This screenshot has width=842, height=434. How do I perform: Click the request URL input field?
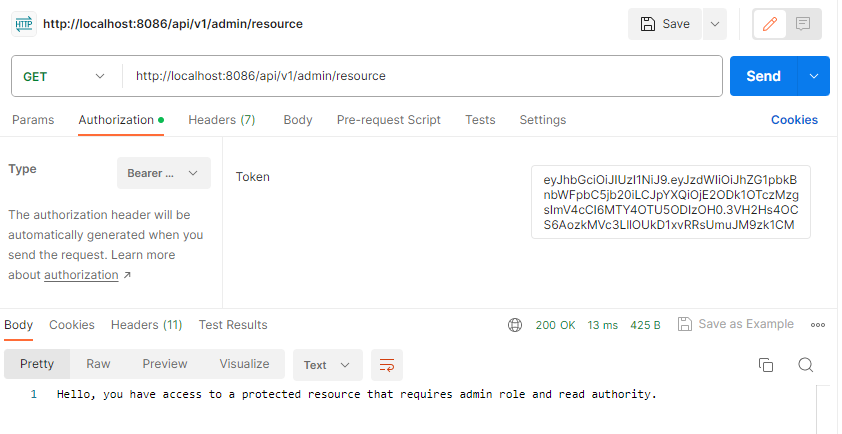(422, 76)
